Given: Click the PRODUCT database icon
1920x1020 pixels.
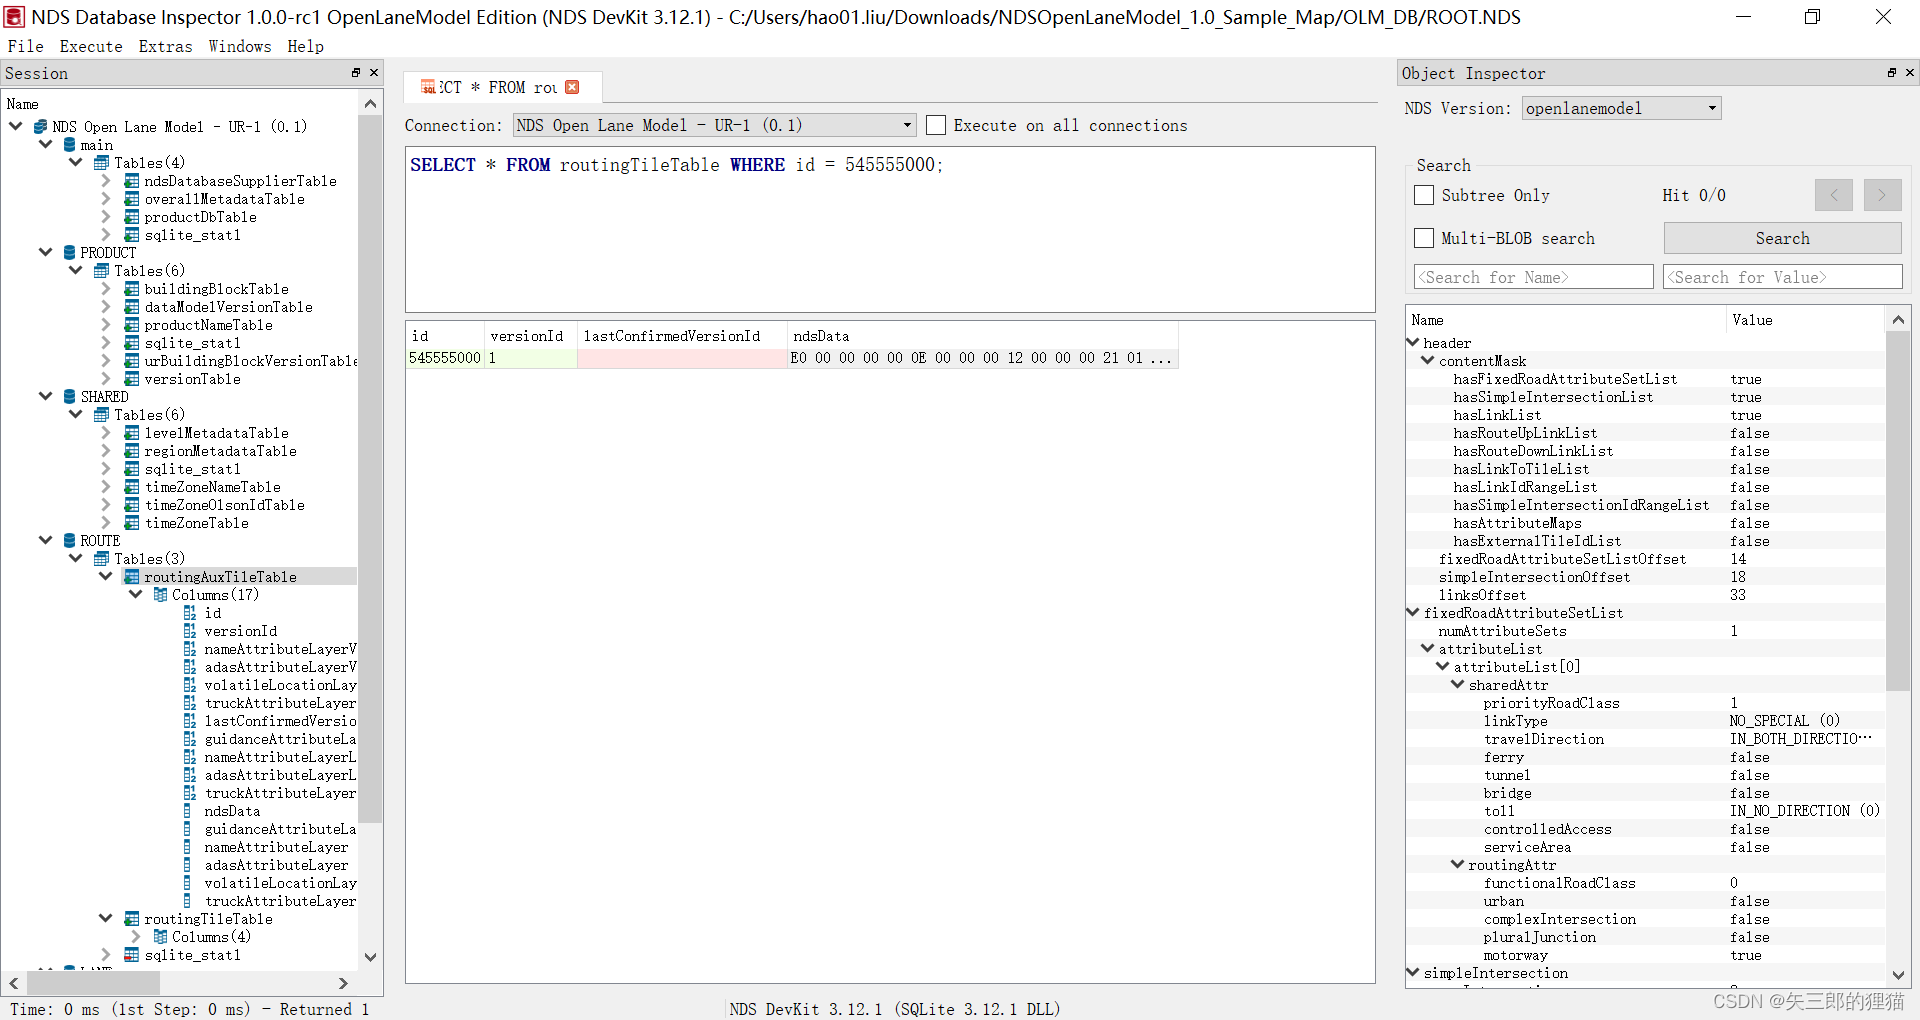Looking at the screenshot, I should pos(70,253).
